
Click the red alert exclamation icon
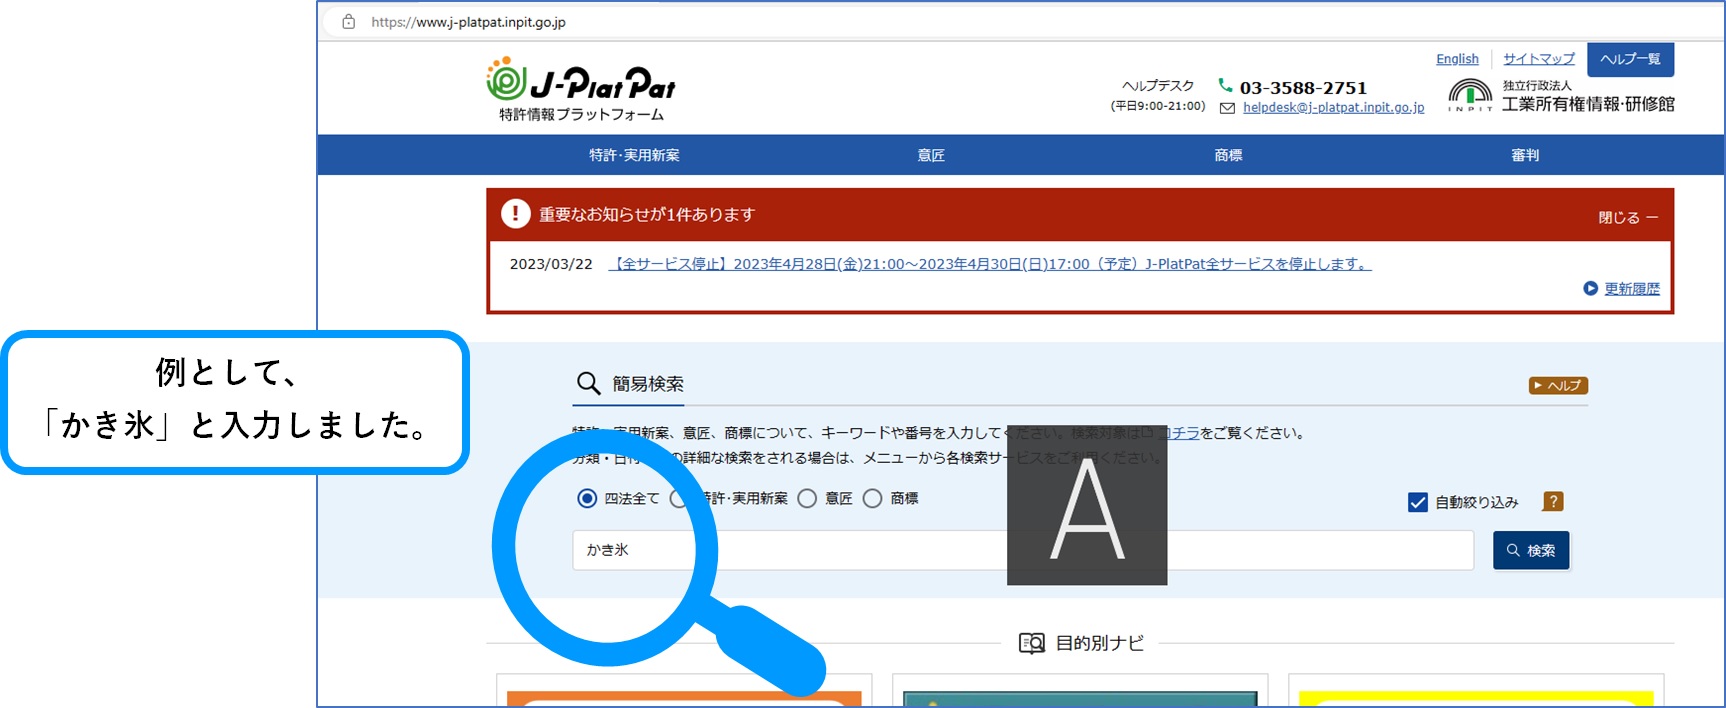point(515,213)
